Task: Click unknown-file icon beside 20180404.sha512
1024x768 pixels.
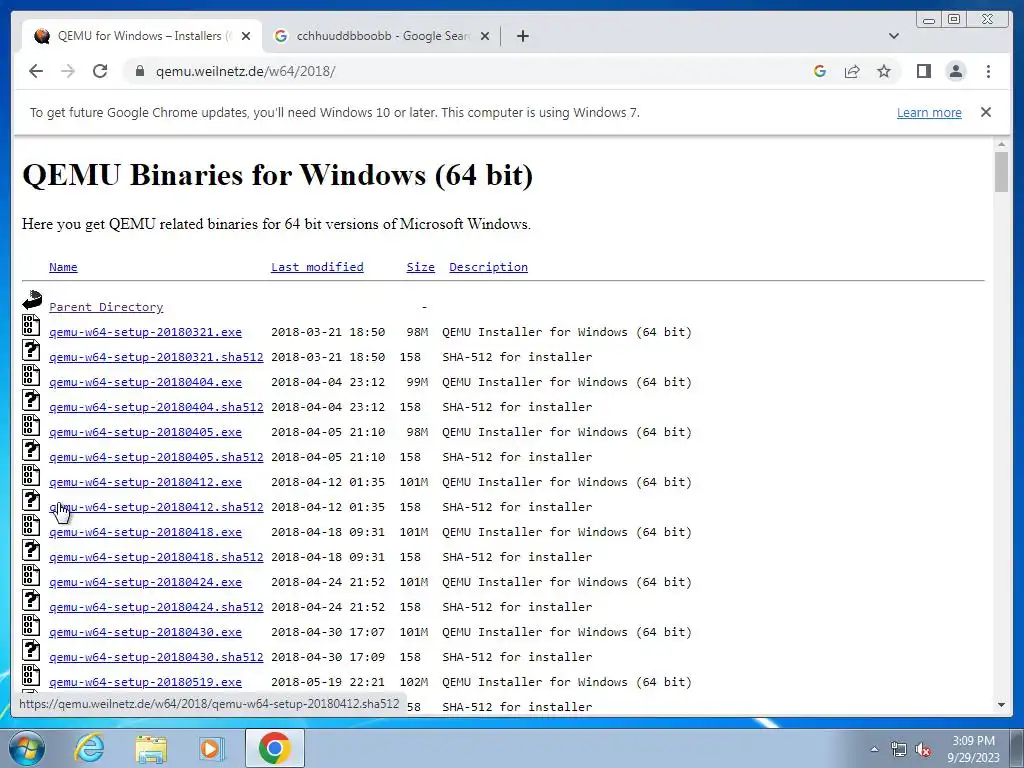Action: [31, 400]
